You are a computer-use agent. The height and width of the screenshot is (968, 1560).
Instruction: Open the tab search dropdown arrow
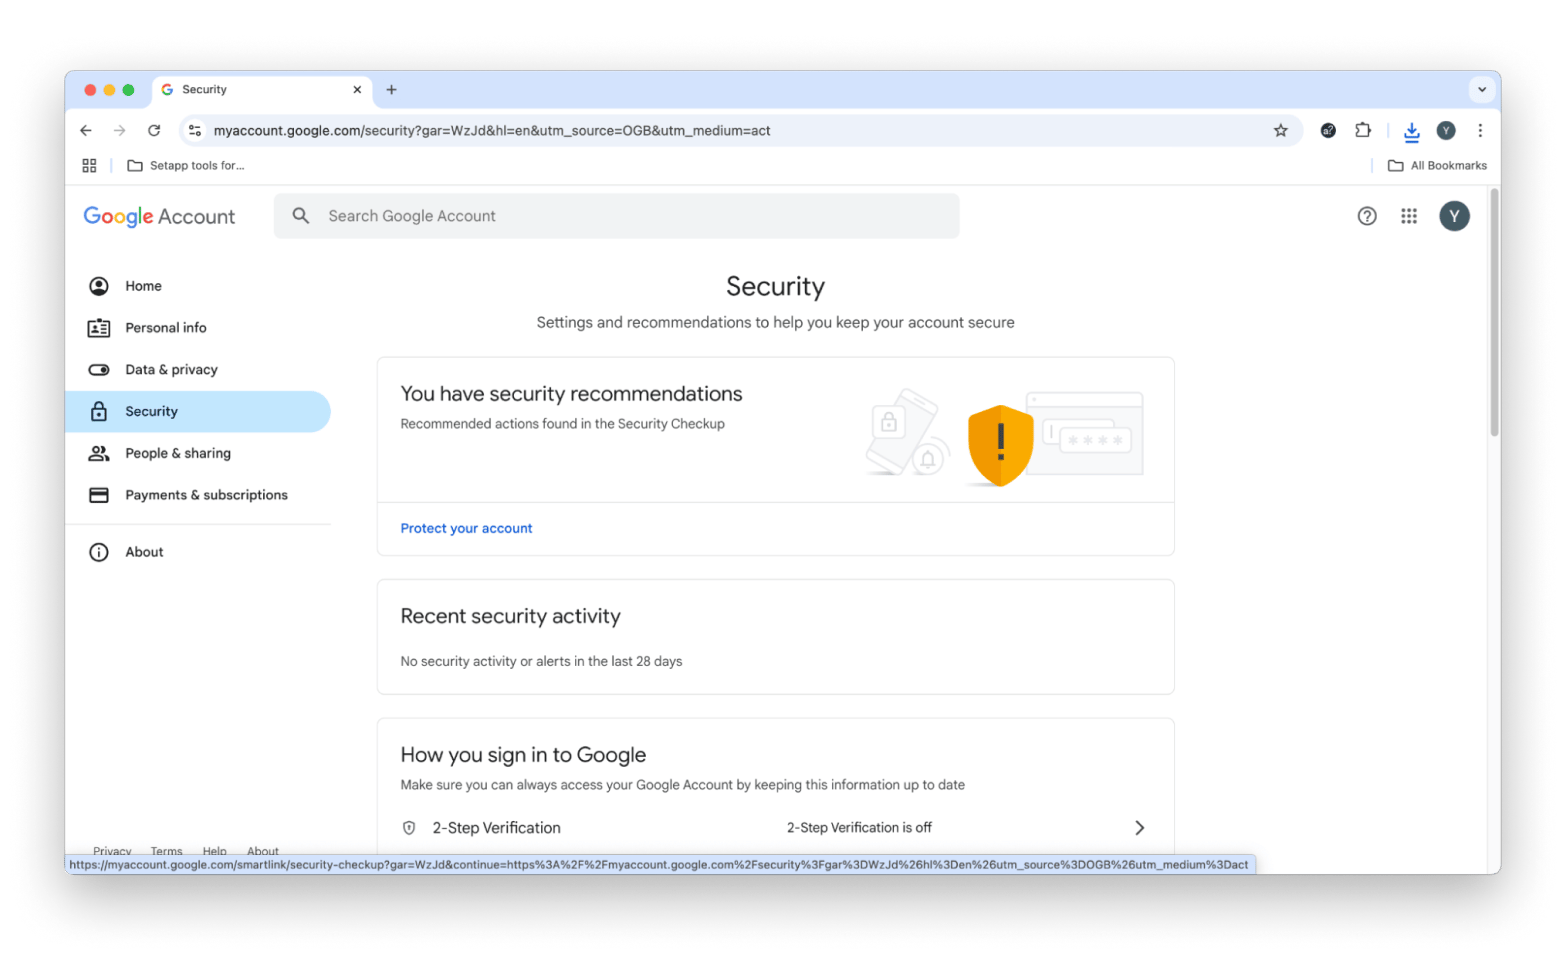tap(1481, 90)
